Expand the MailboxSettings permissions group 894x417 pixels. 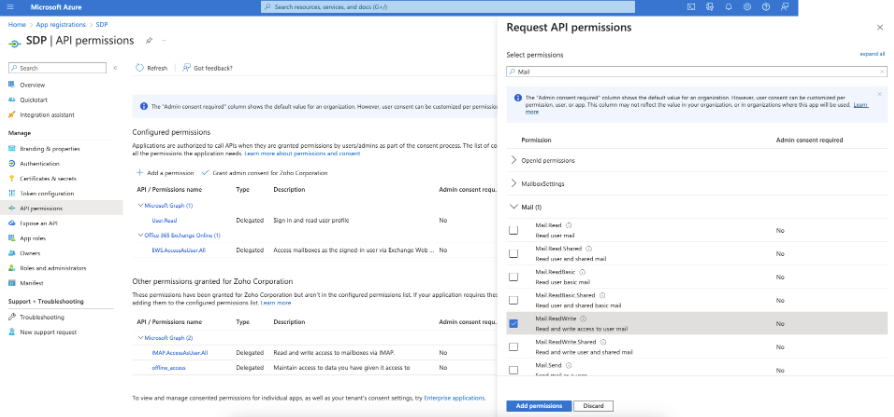click(x=514, y=183)
